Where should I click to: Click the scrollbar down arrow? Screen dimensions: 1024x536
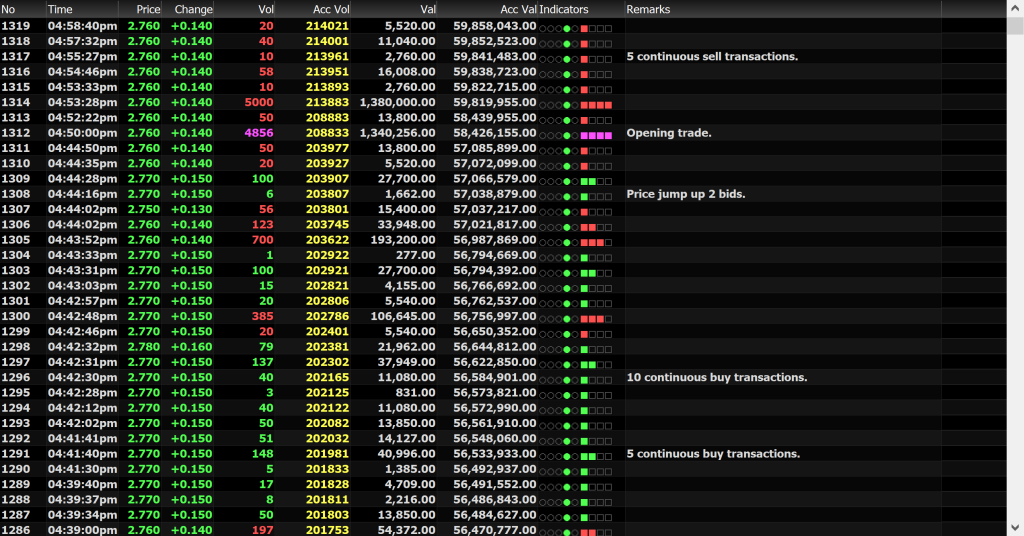[x=1015, y=528]
